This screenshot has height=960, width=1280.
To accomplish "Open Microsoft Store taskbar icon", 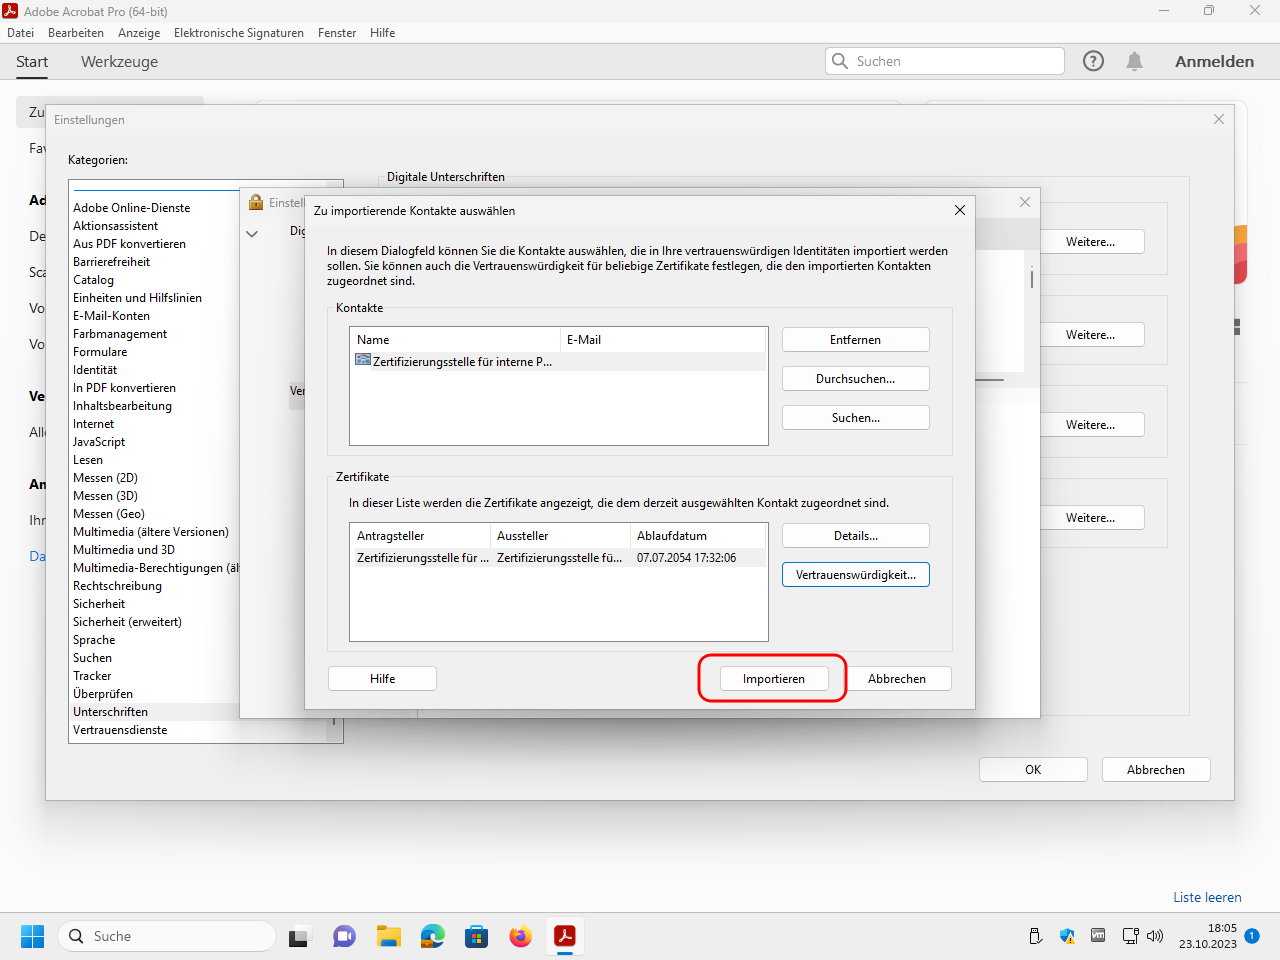I will 476,936.
